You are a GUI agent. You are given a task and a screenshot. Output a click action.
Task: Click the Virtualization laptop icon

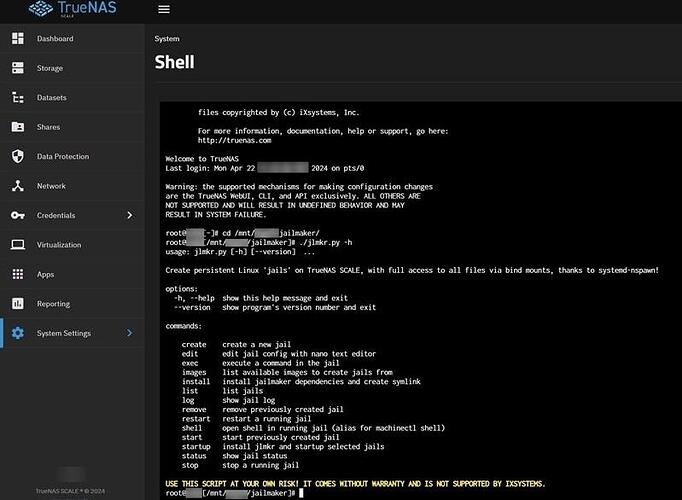click(x=17, y=245)
